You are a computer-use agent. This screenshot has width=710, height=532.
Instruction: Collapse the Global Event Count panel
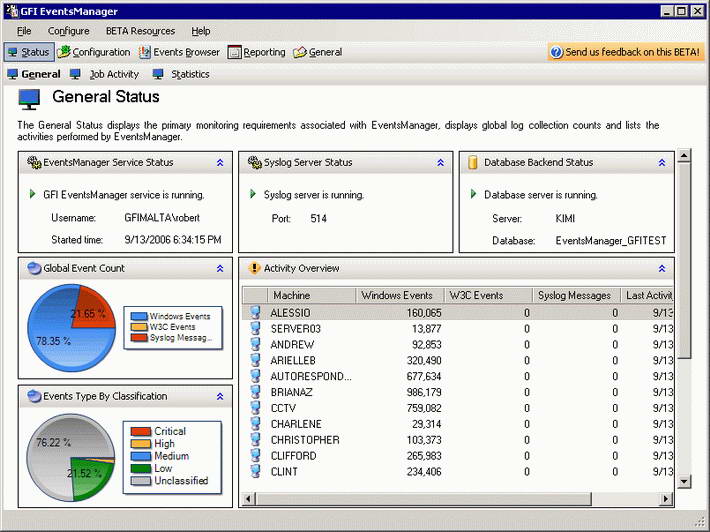(x=220, y=268)
